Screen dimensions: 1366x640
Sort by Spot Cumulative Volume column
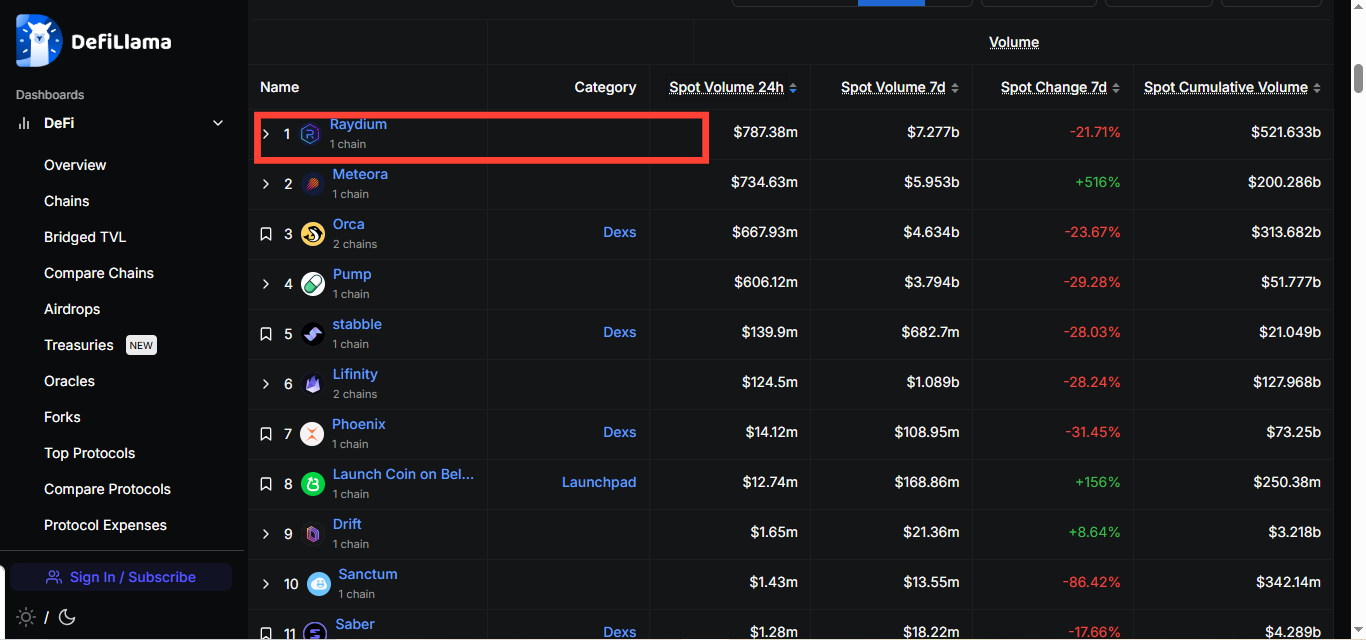1233,87
